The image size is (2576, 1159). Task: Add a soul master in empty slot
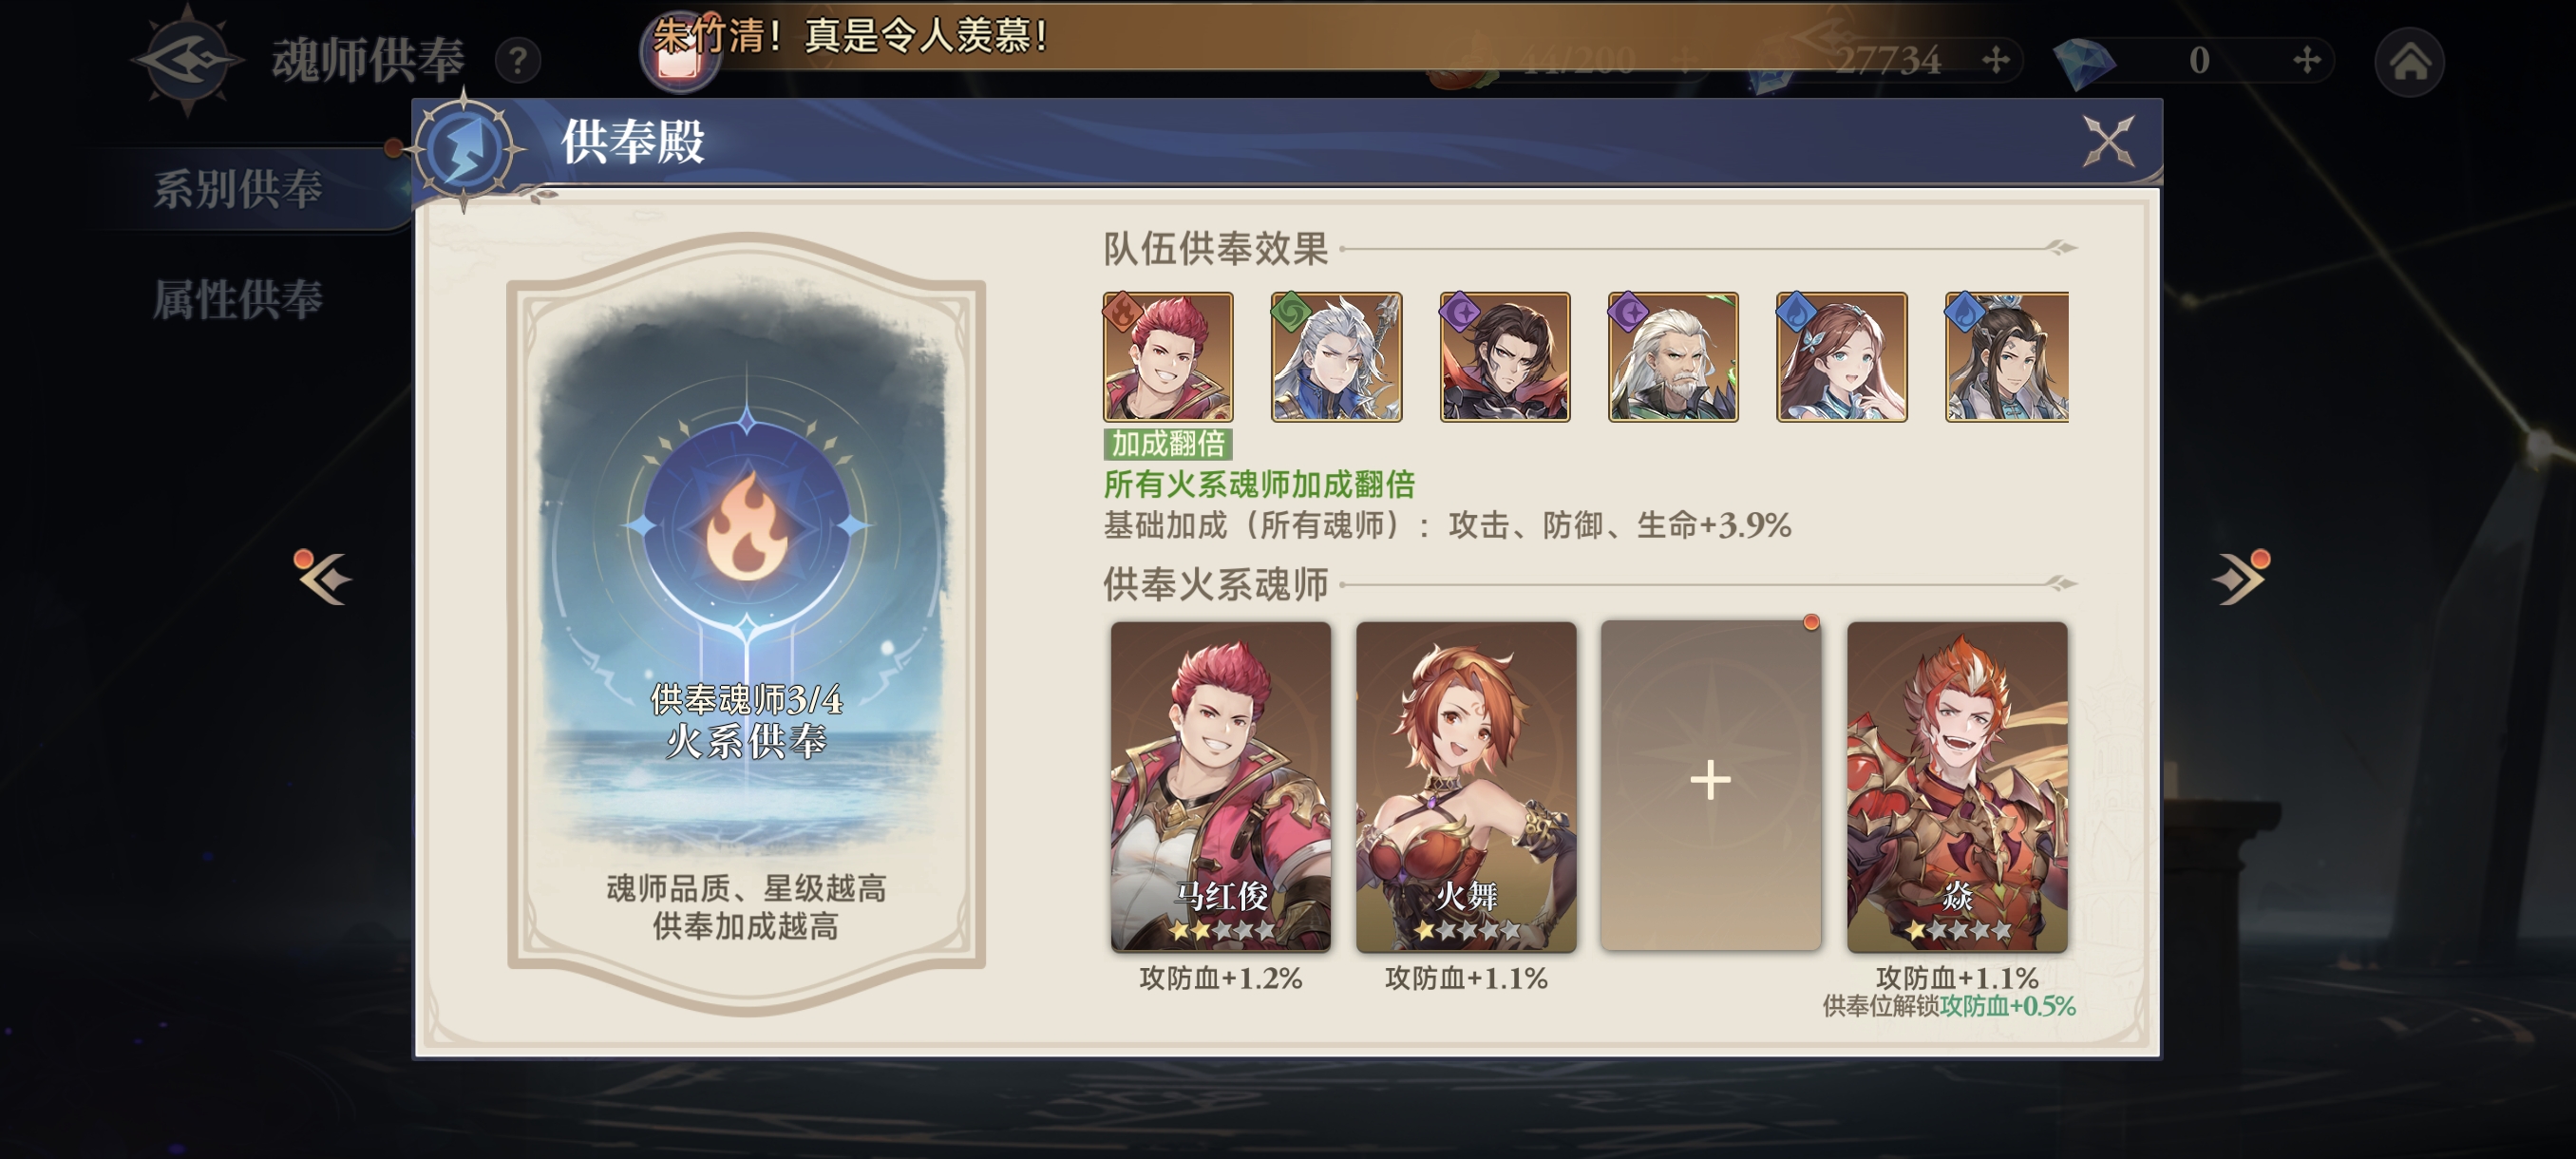pyautogui.click(x=1710, y=785)
